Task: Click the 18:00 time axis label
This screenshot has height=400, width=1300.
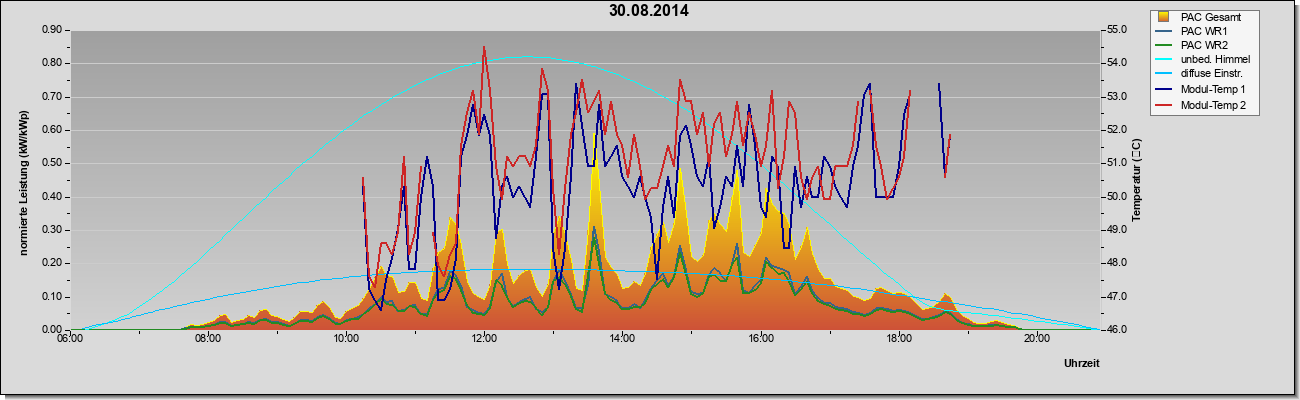Action: [898, 337]
